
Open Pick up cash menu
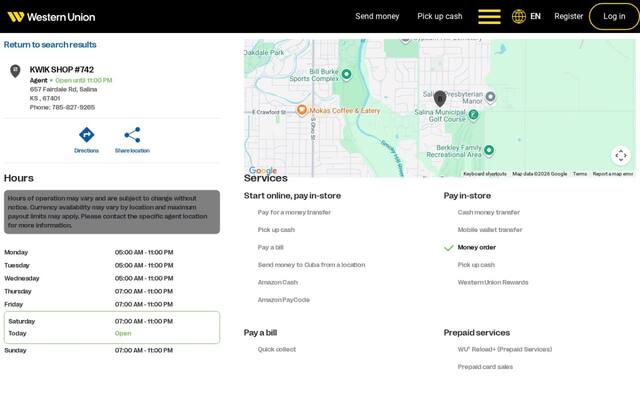(x=440, y=16)
